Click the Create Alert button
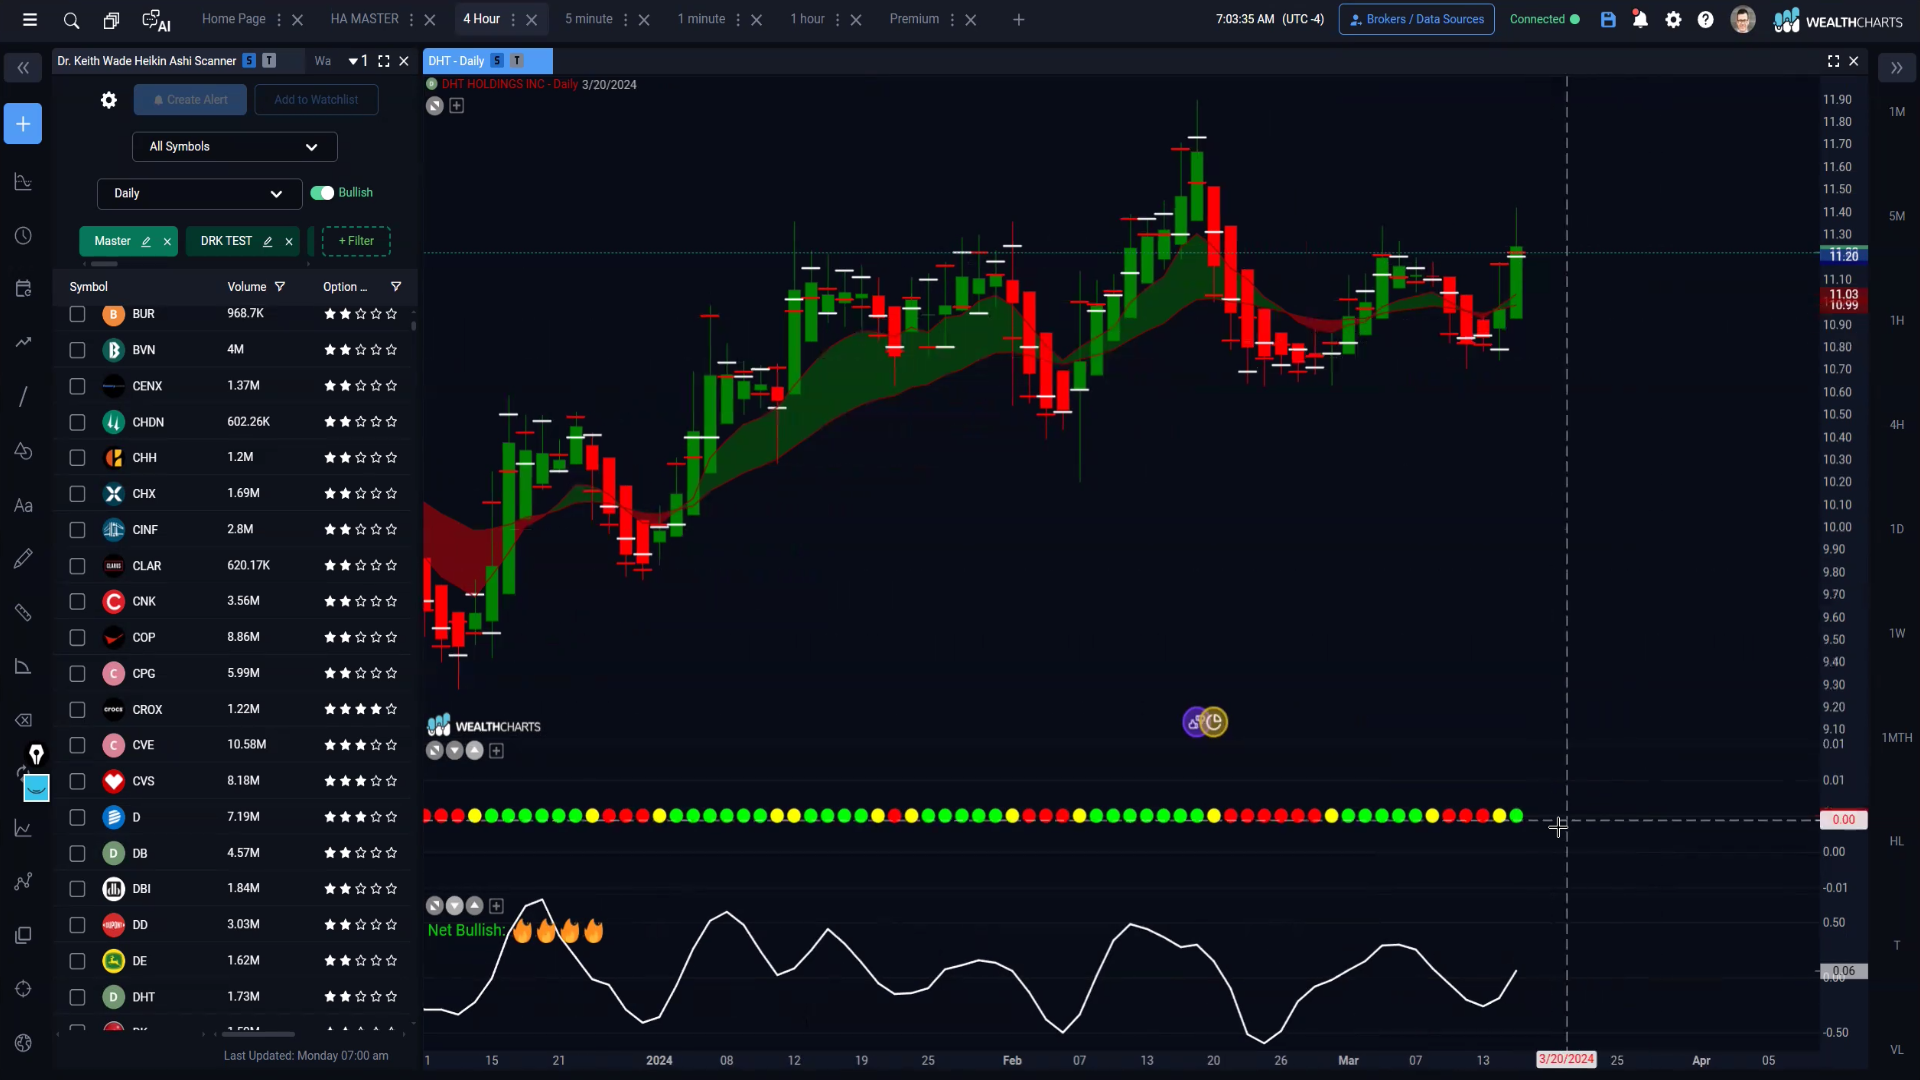 pos(190,100)
